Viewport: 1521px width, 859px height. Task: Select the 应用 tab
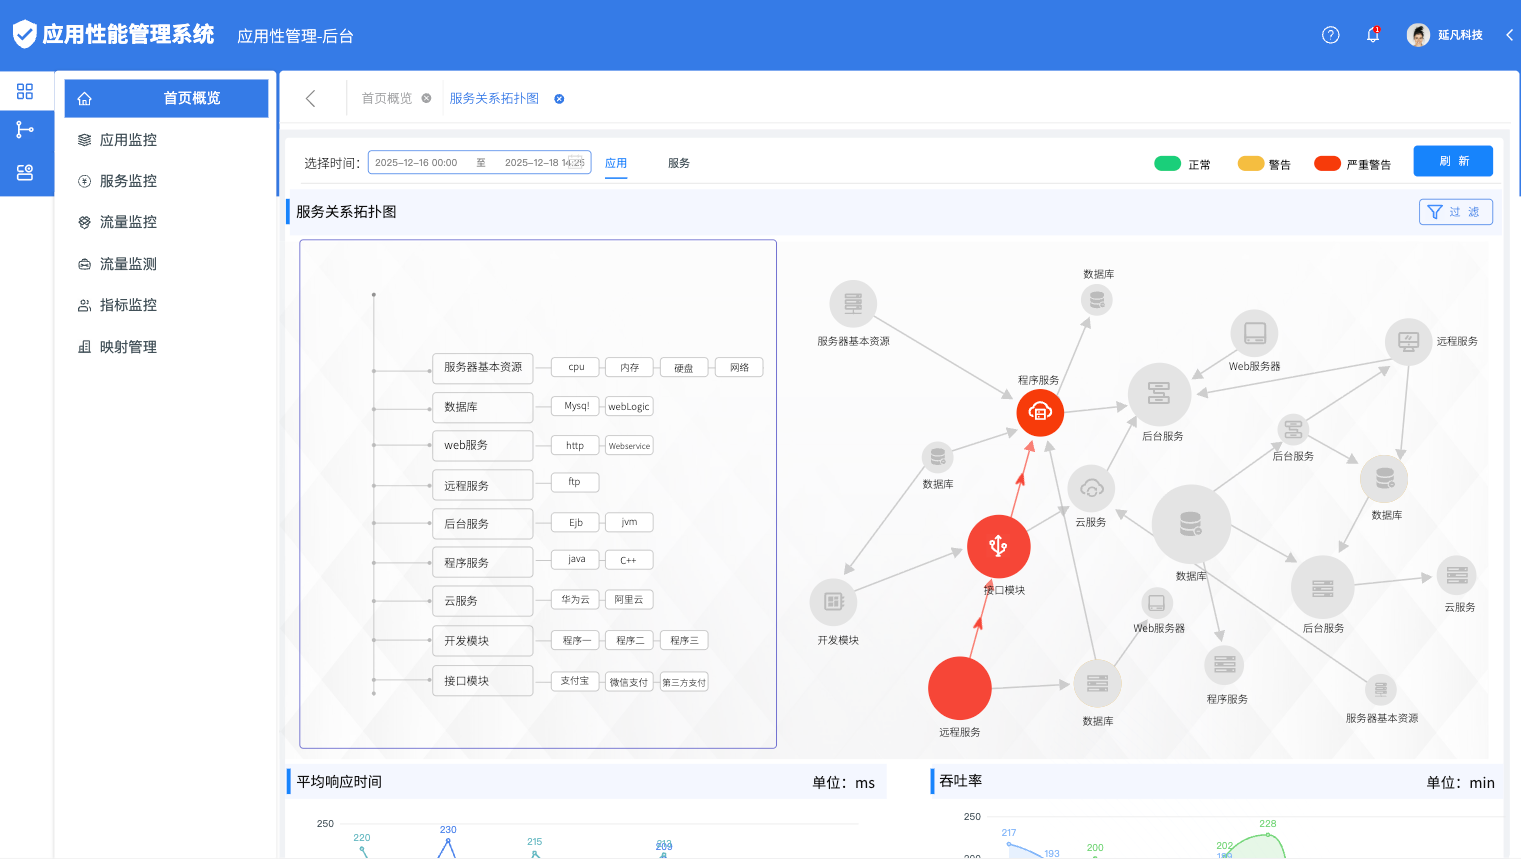pos(616,163)
